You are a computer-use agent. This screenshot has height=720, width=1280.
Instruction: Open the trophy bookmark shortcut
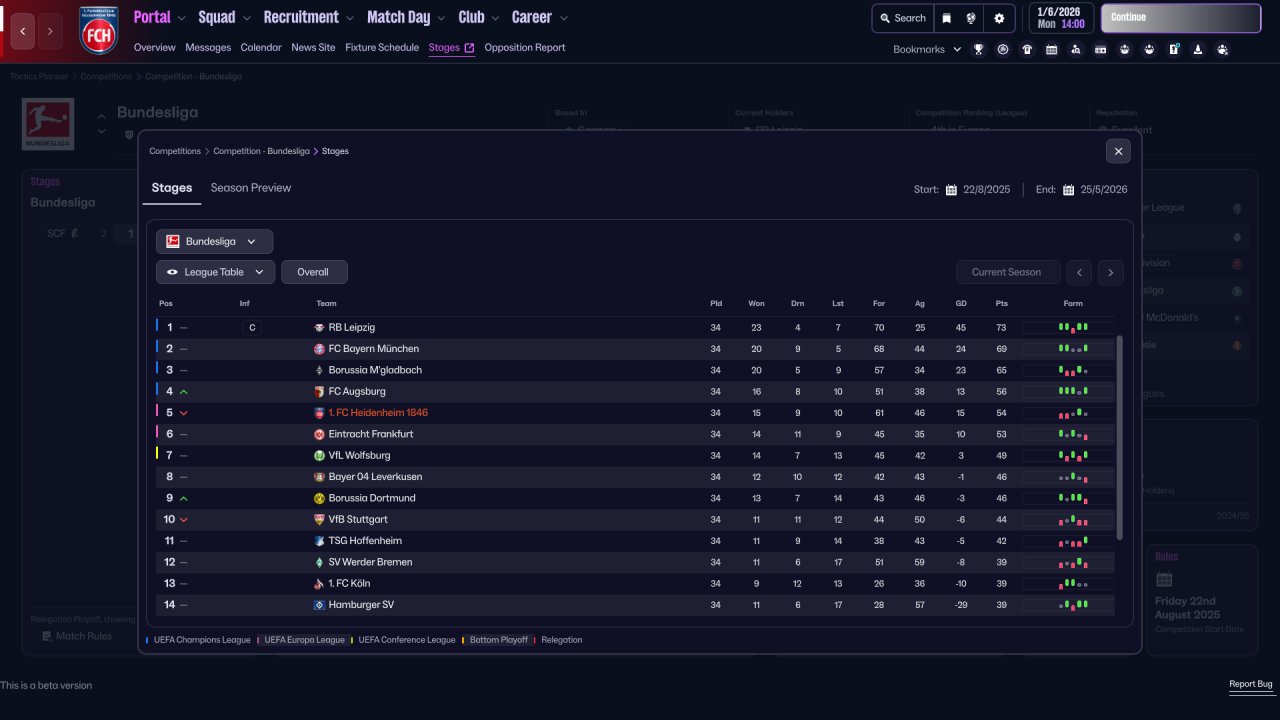[978, 49]
